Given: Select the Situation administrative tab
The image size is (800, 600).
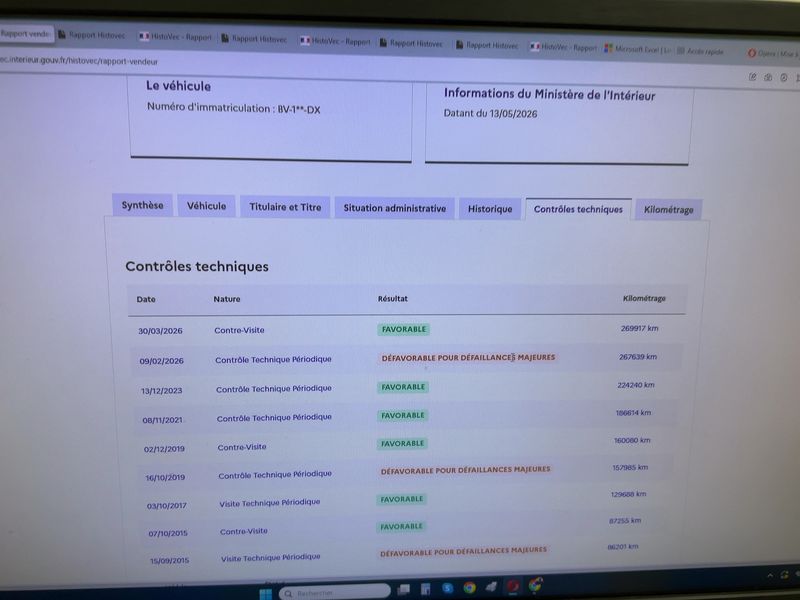Looking at the screenshot, I should 394,208.
